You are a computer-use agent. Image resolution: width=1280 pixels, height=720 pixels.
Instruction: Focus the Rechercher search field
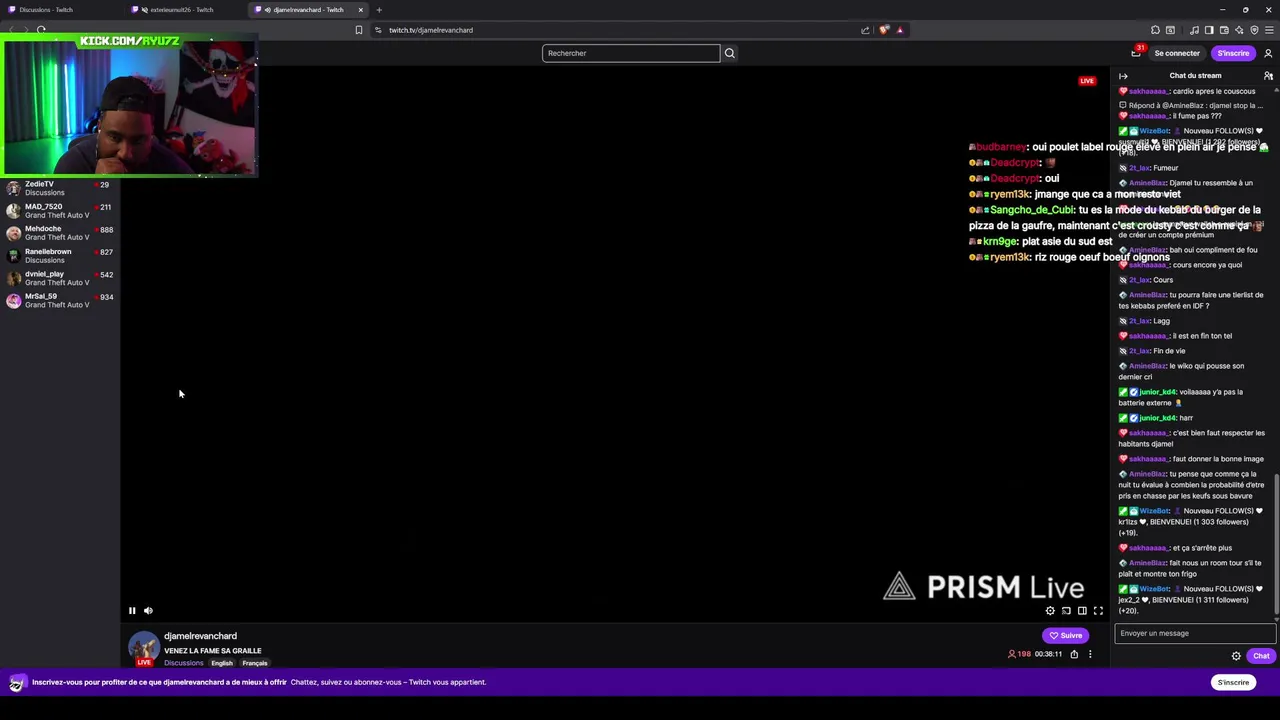pos(631,53)
